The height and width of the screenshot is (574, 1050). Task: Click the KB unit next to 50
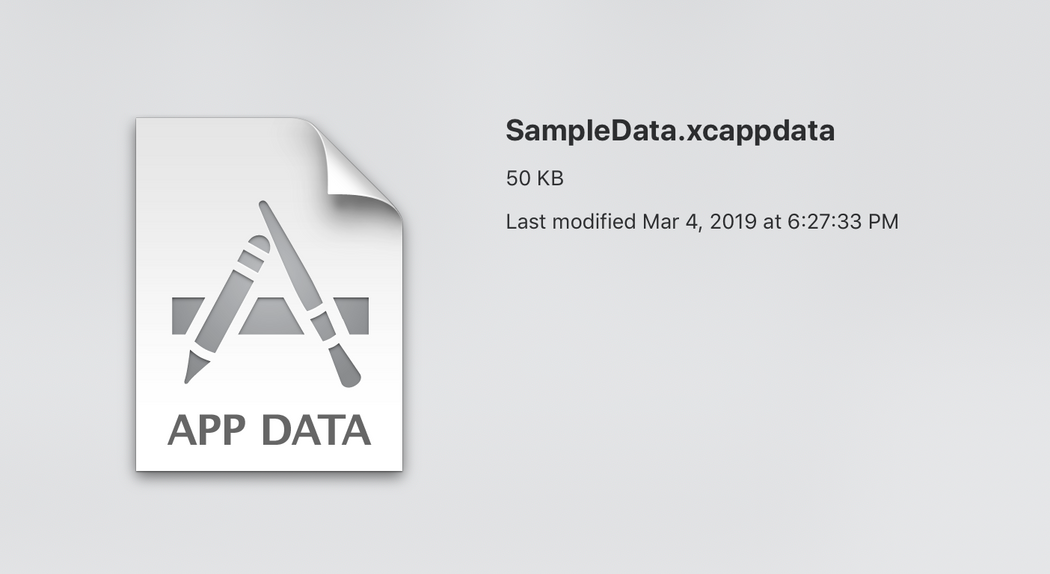[549, 178]
